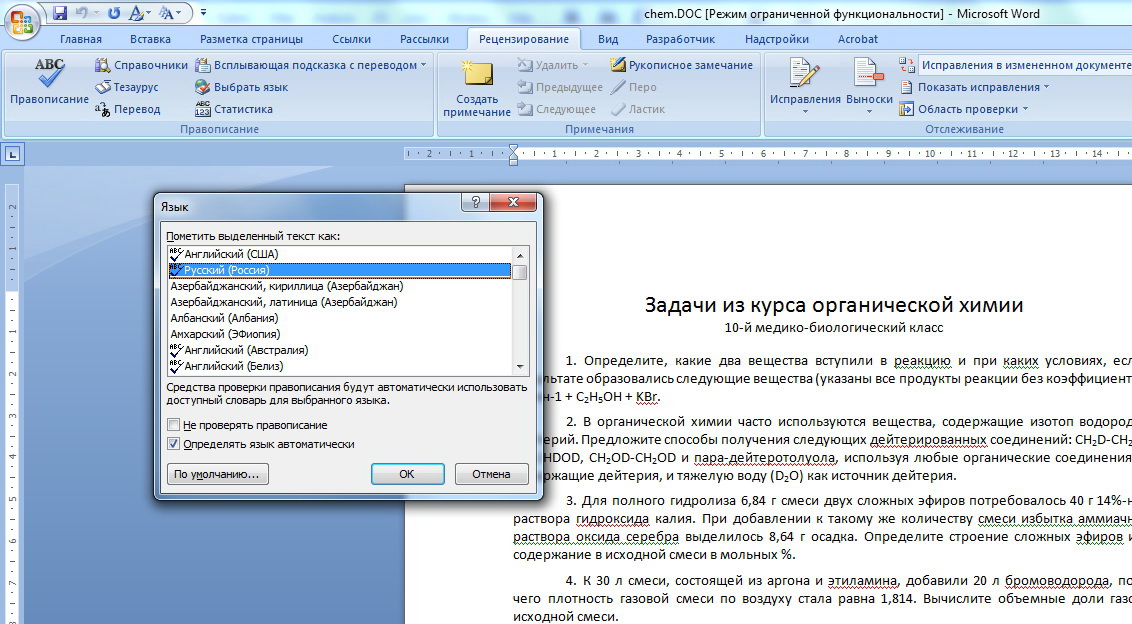This screenshot has height=624, width=1132.
Task: Switch to the Главная tab
Action: (81, 39)
